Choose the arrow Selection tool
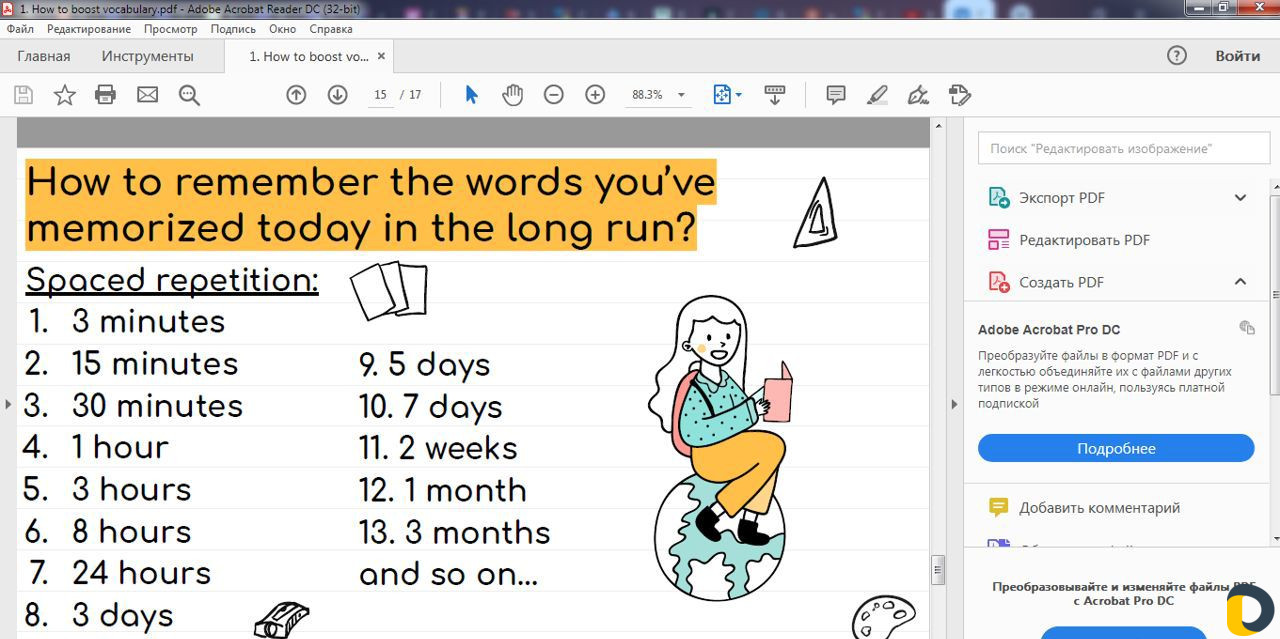The width and height of the screenshot is (1280, 639). [x=471, y=95]
